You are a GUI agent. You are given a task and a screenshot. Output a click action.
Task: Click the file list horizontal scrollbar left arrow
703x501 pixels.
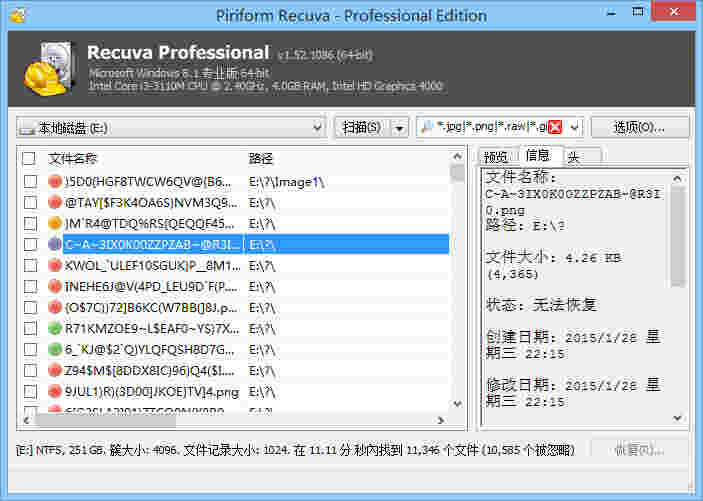[x=26, y=420]
